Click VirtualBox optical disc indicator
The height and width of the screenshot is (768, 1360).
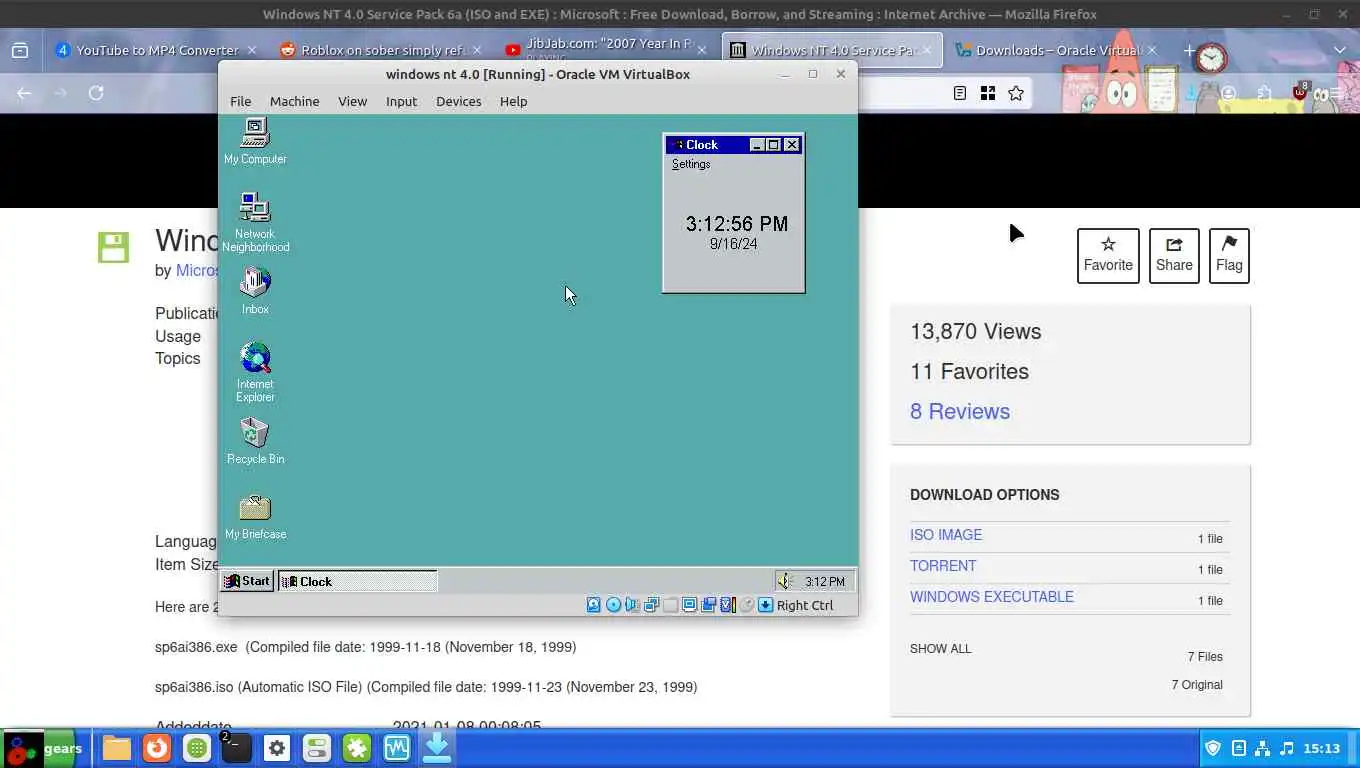pyautogui.click(x=613, y=605)
